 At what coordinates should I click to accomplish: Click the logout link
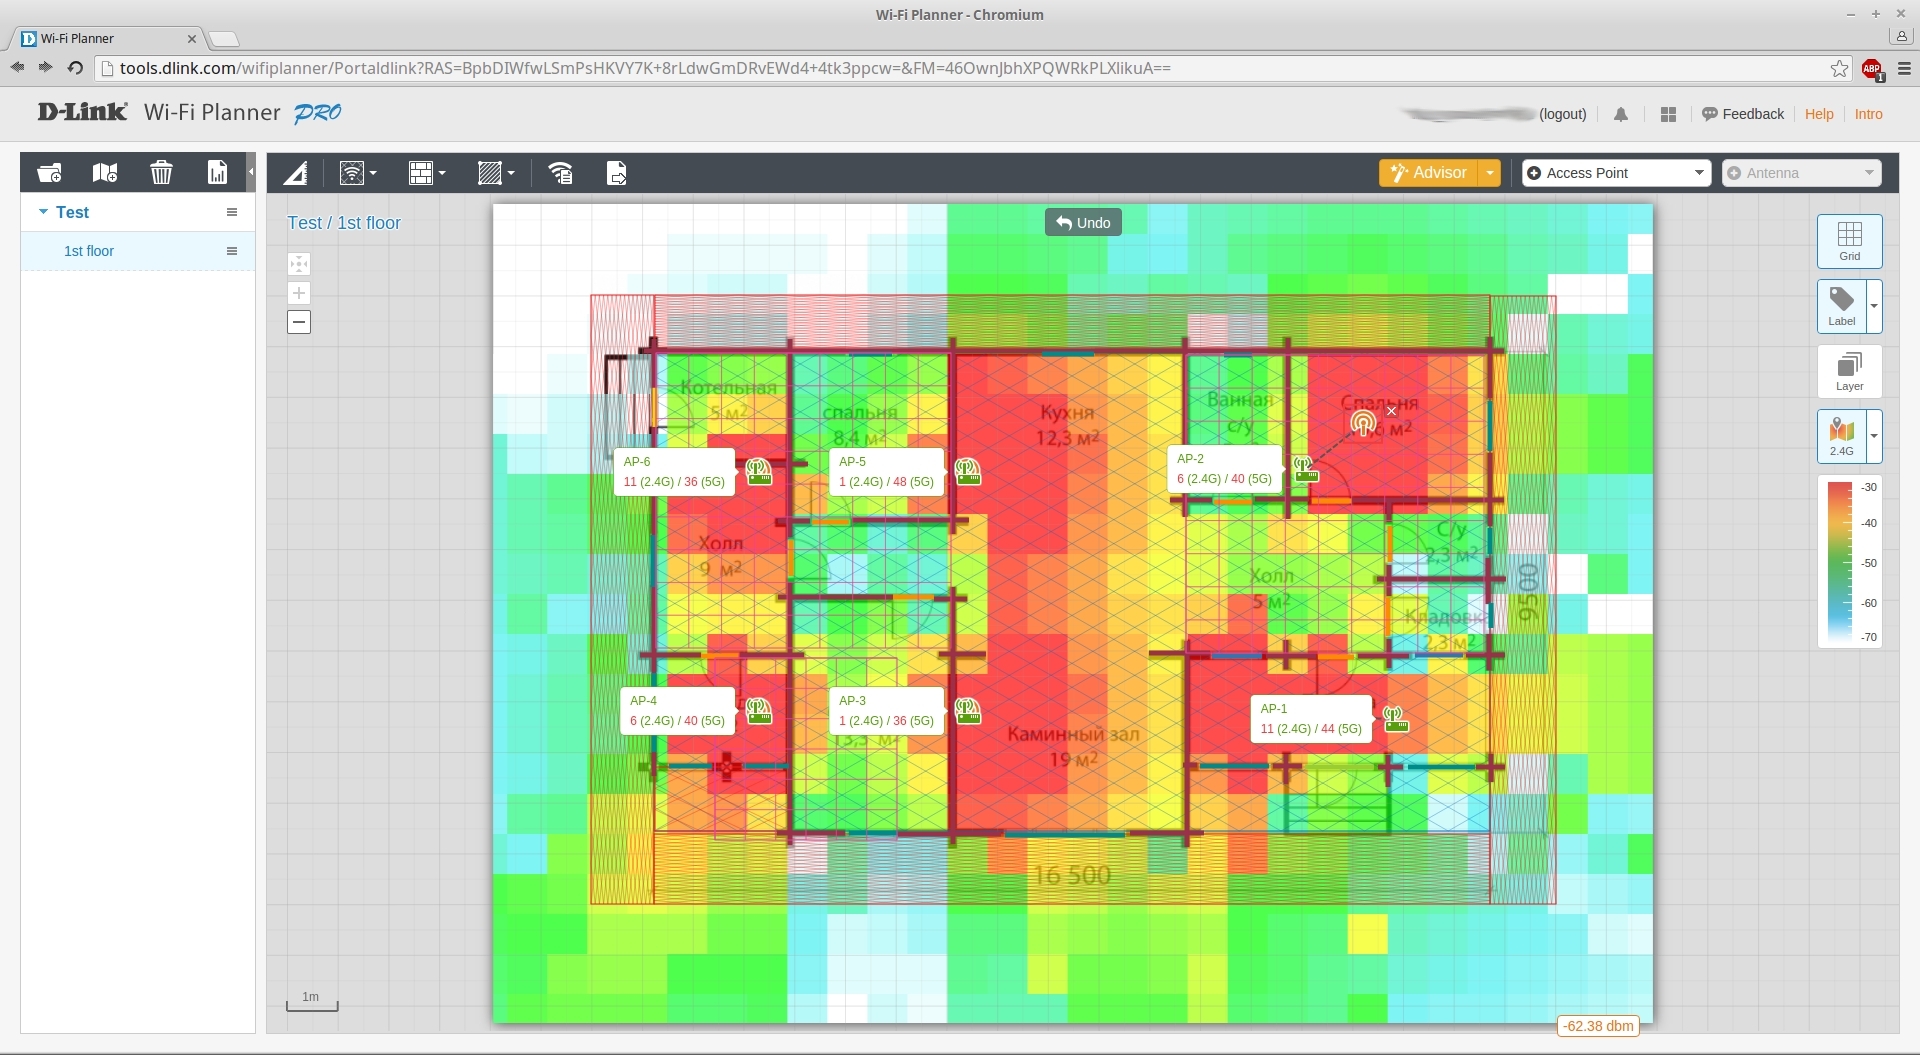1563,114
